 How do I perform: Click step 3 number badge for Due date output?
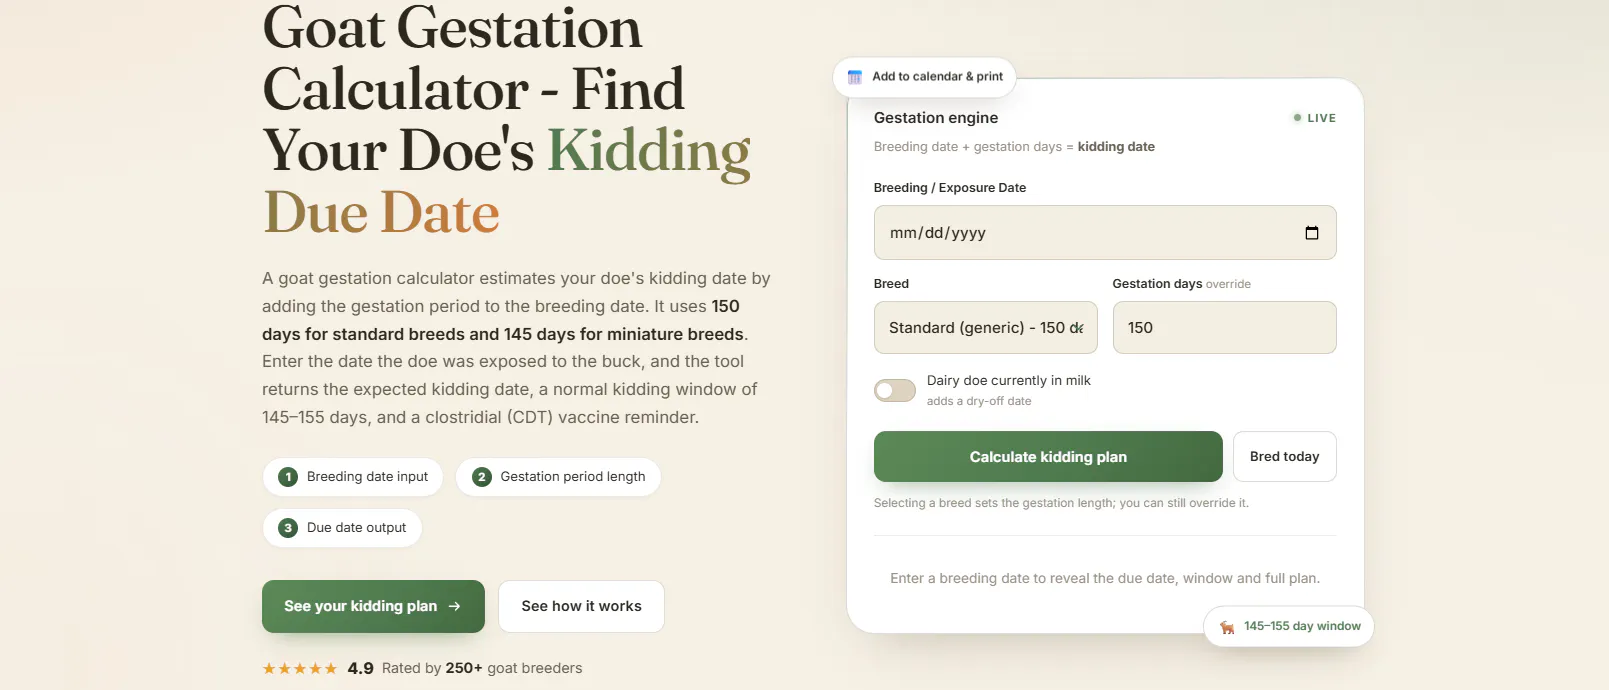point(288,528)
